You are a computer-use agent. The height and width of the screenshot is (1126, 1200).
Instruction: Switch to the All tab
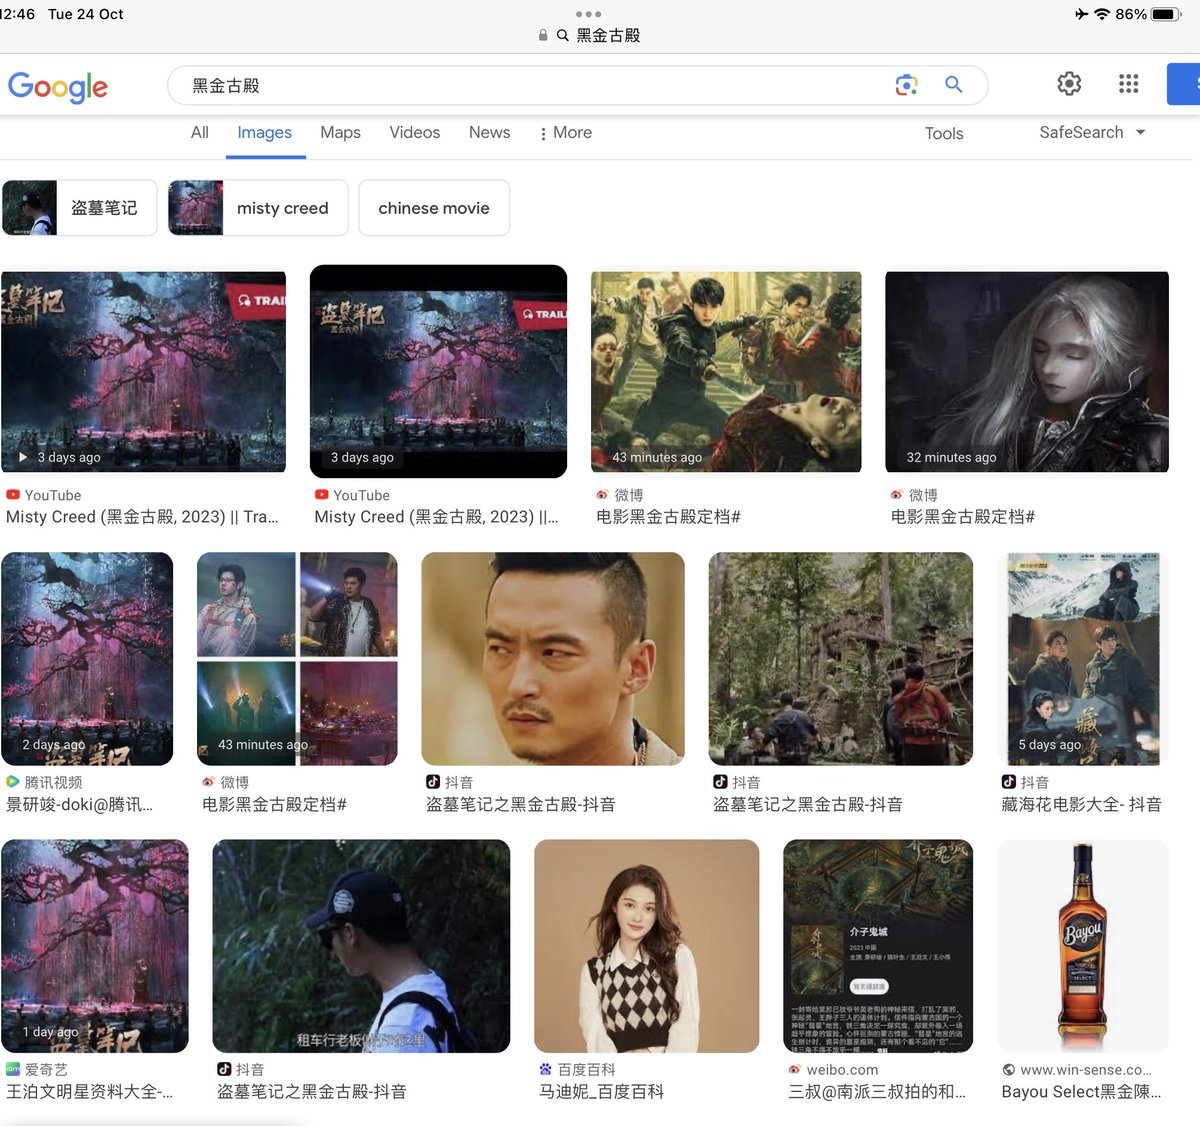200,132
